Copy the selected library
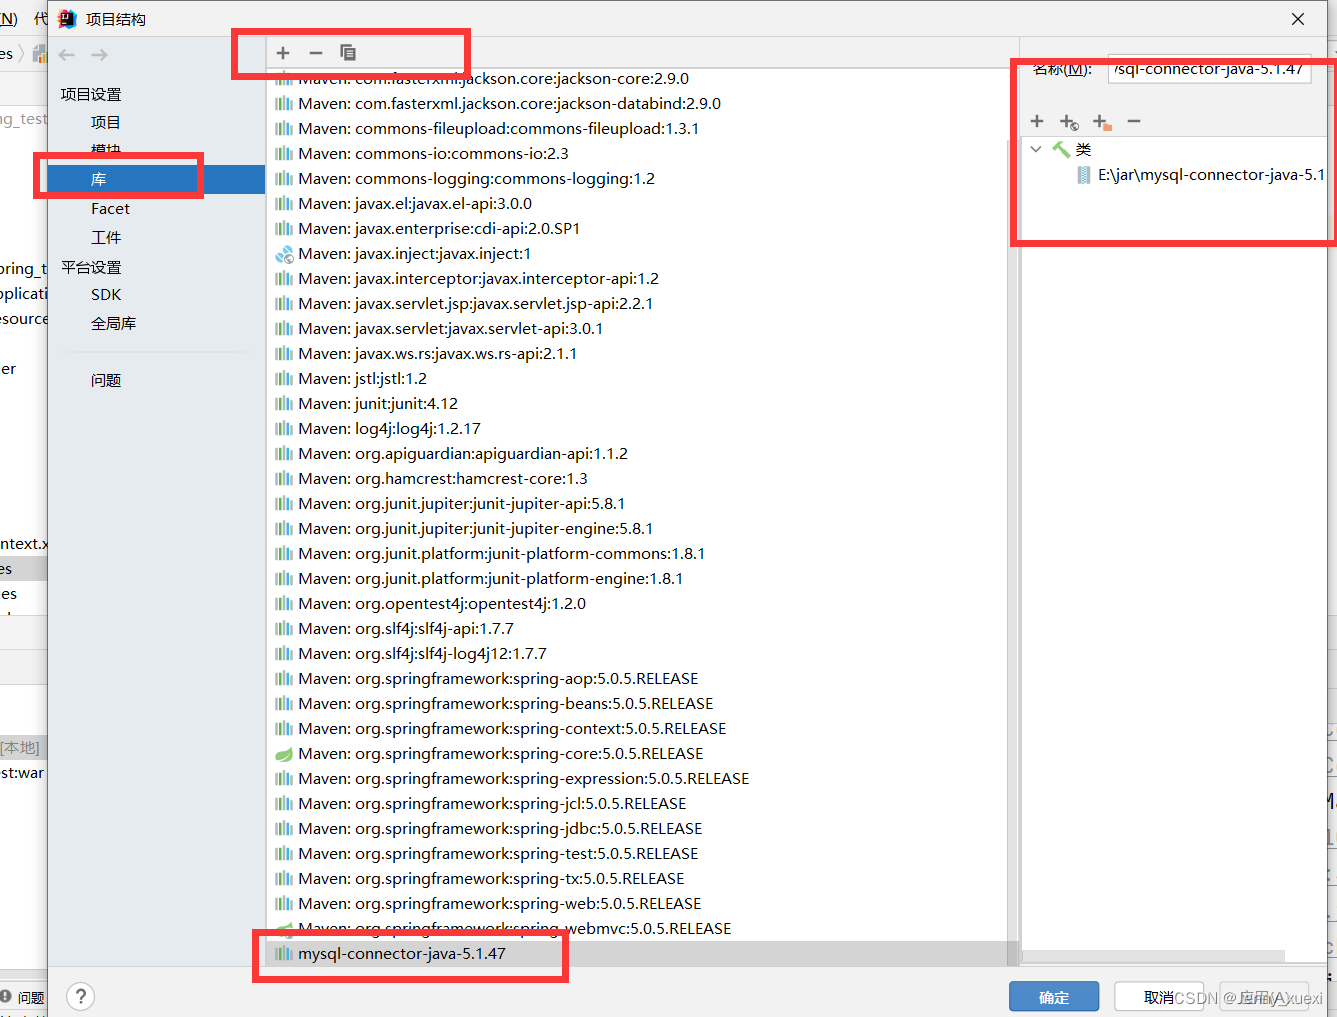Image resolution: width=1337 pixels, height=1017 pixels. tap(348, 53)
